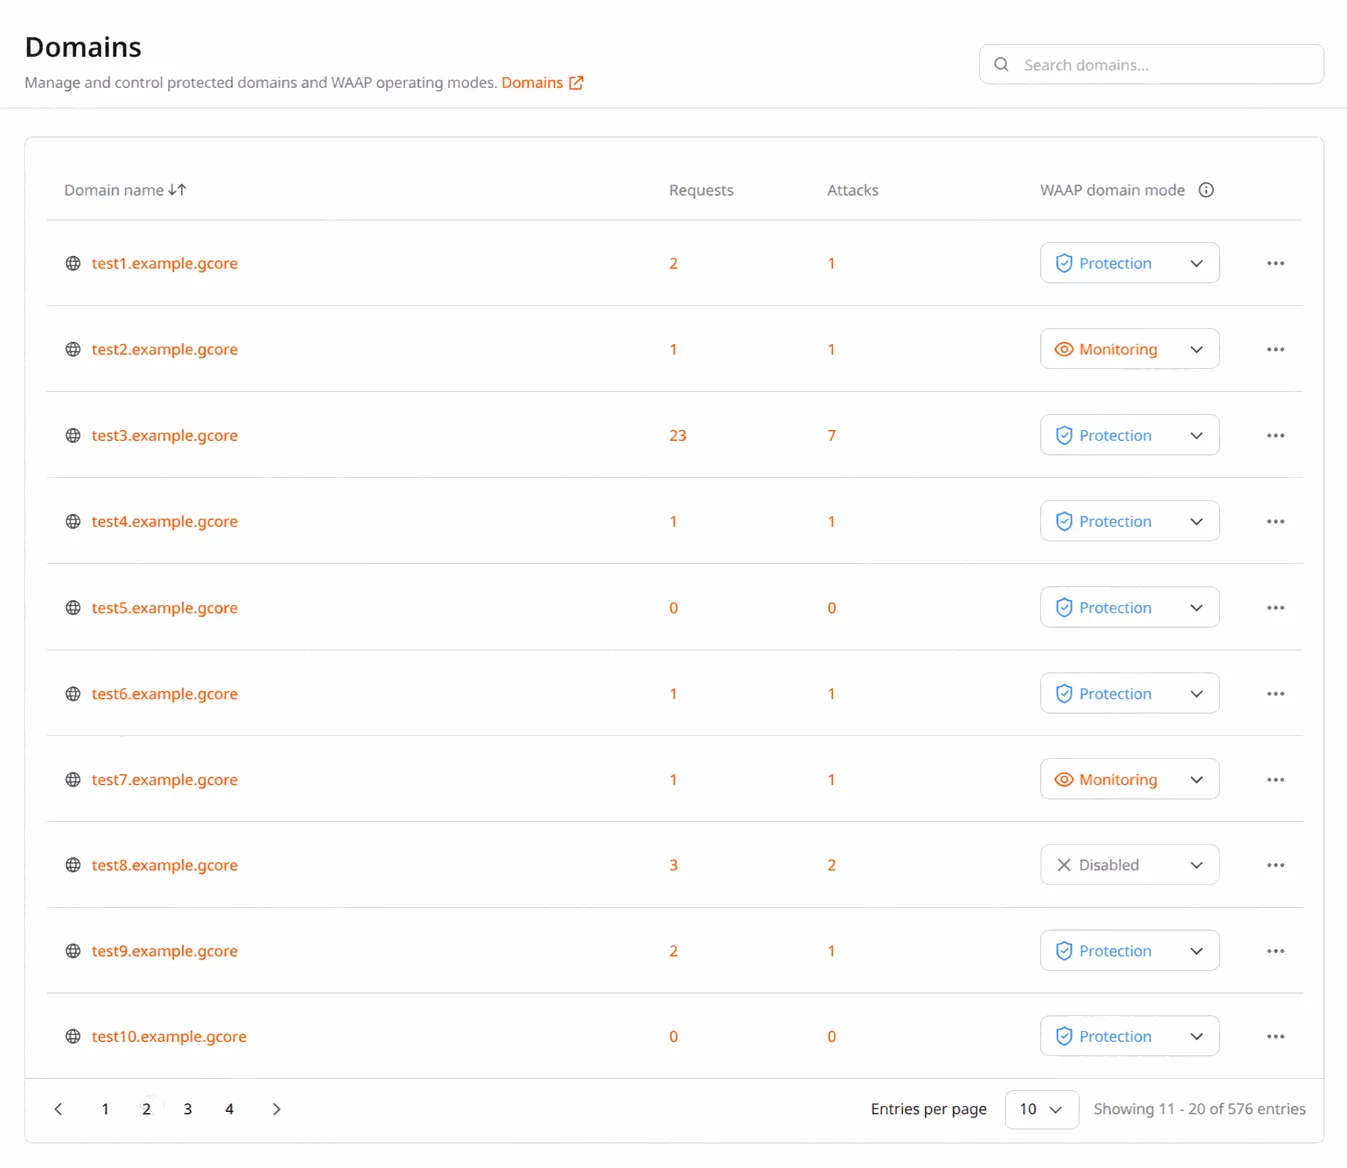Click the Requests value 0 for test5.example.gcore
1347x1168 pixels.
673,607
